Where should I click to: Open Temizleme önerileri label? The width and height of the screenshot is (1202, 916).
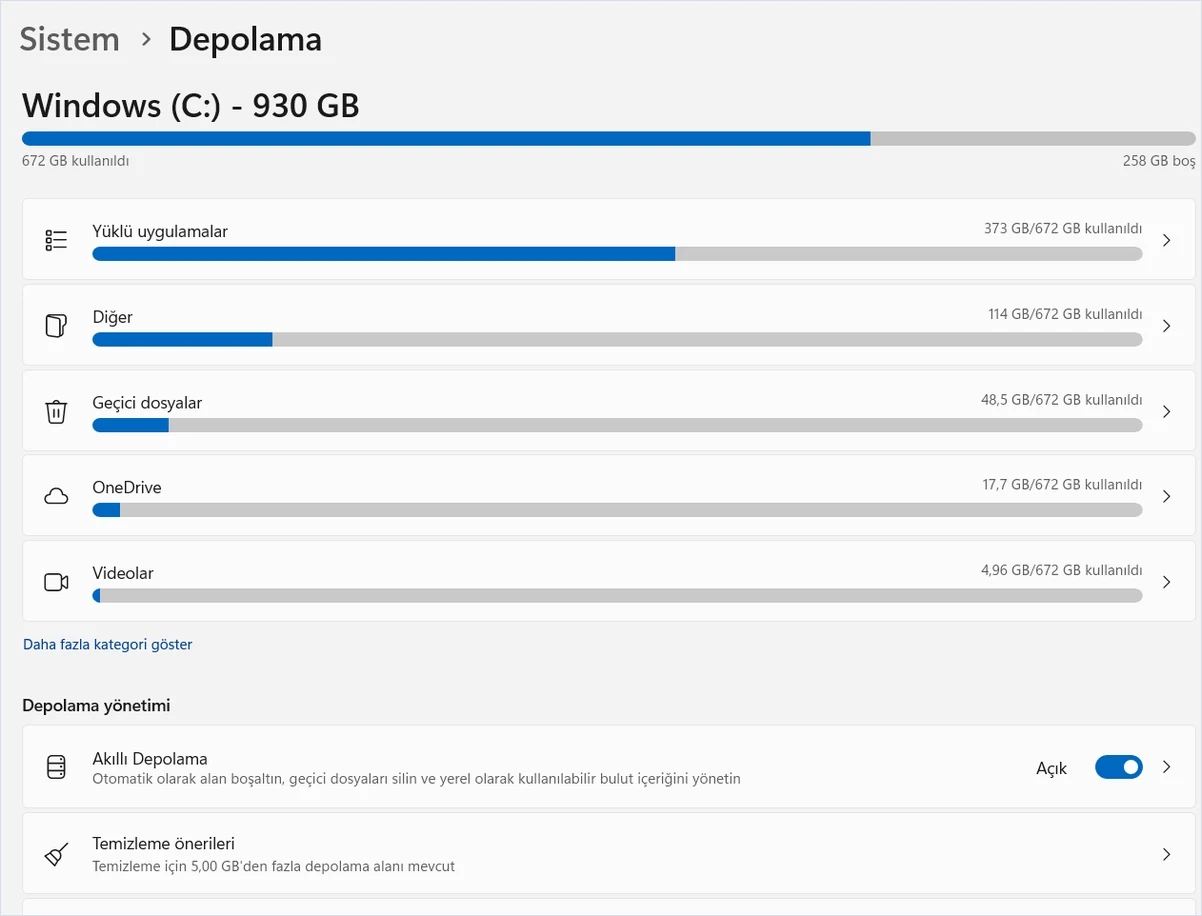coord(163,844)
